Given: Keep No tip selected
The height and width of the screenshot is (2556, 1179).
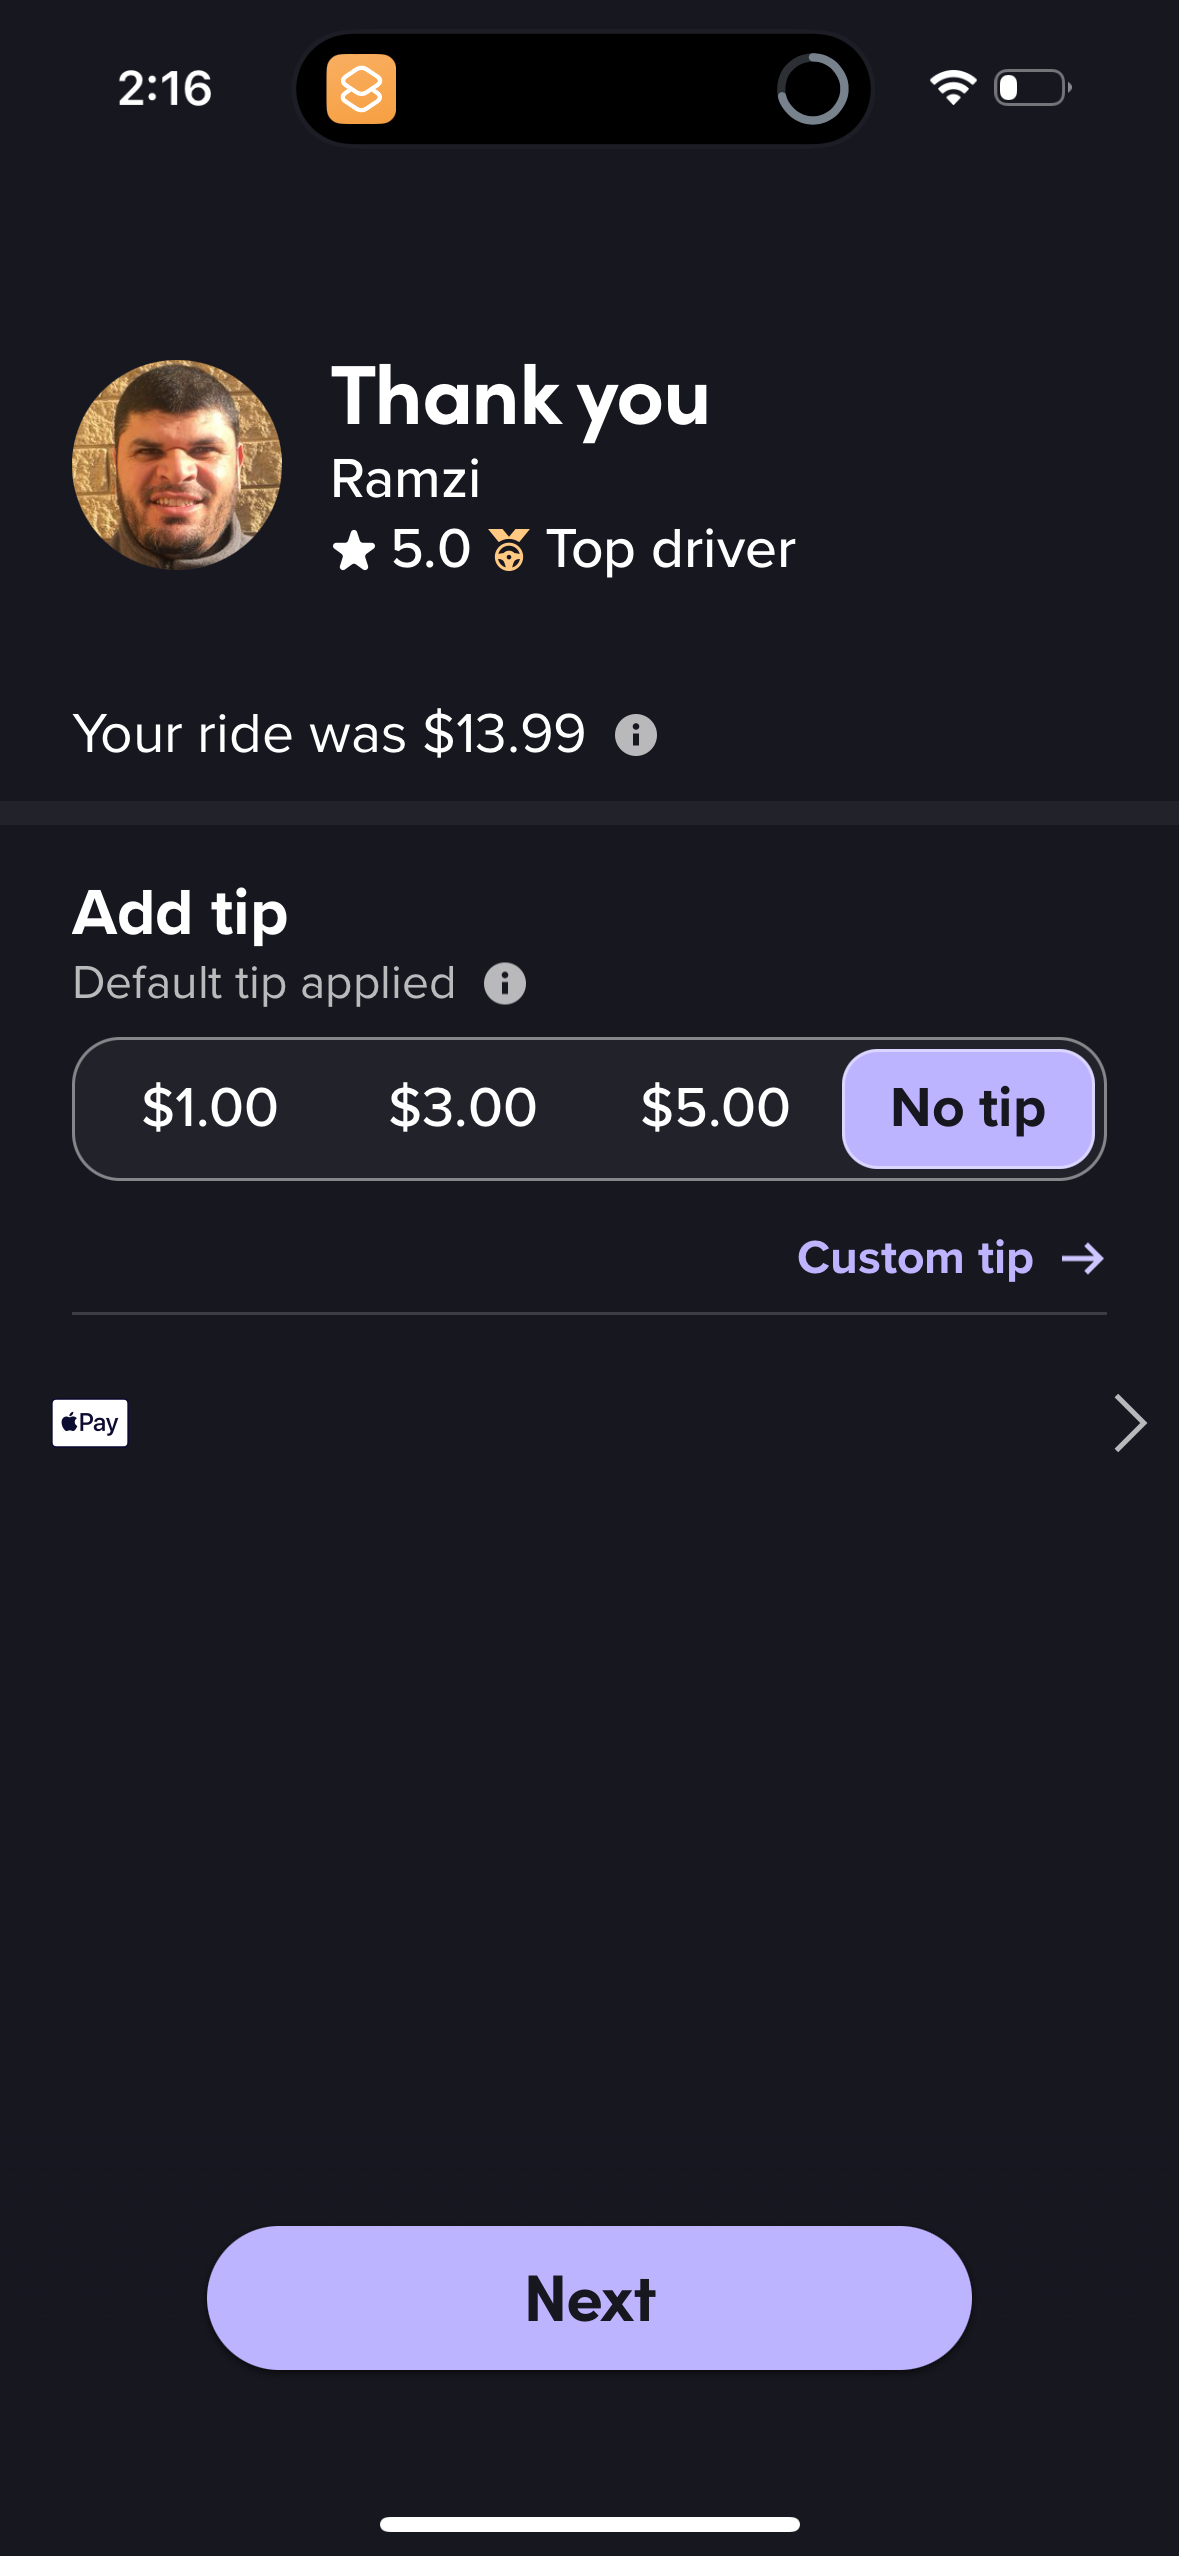Looking at the screenshot, I should tap(967, 1107).
